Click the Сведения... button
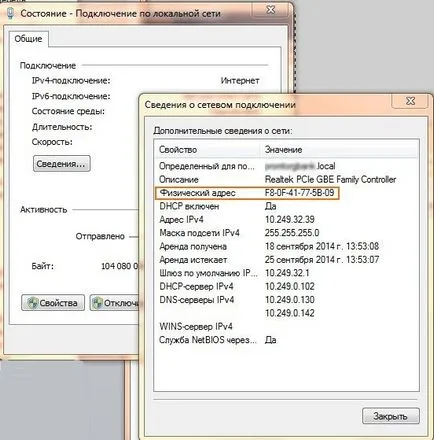 [62, 164]
